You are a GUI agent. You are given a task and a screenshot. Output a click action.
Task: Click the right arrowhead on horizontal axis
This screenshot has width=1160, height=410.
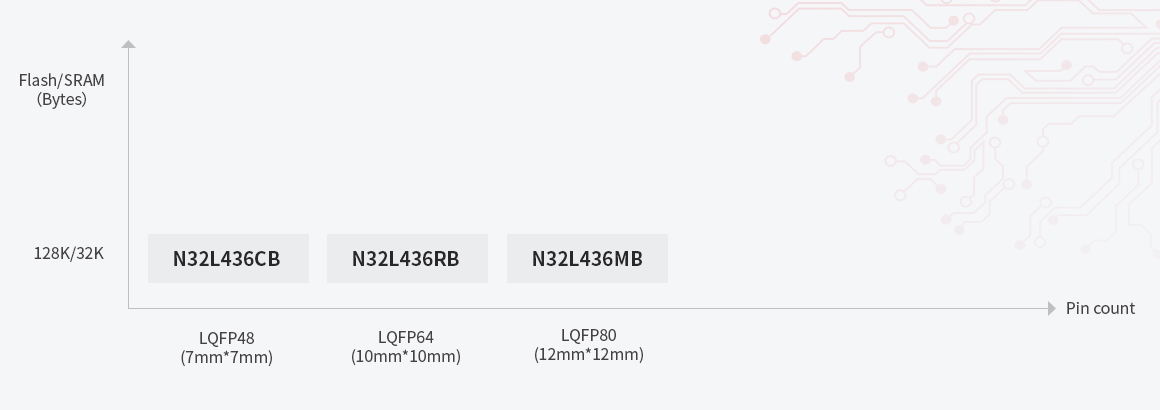[x=1052, y=308]
